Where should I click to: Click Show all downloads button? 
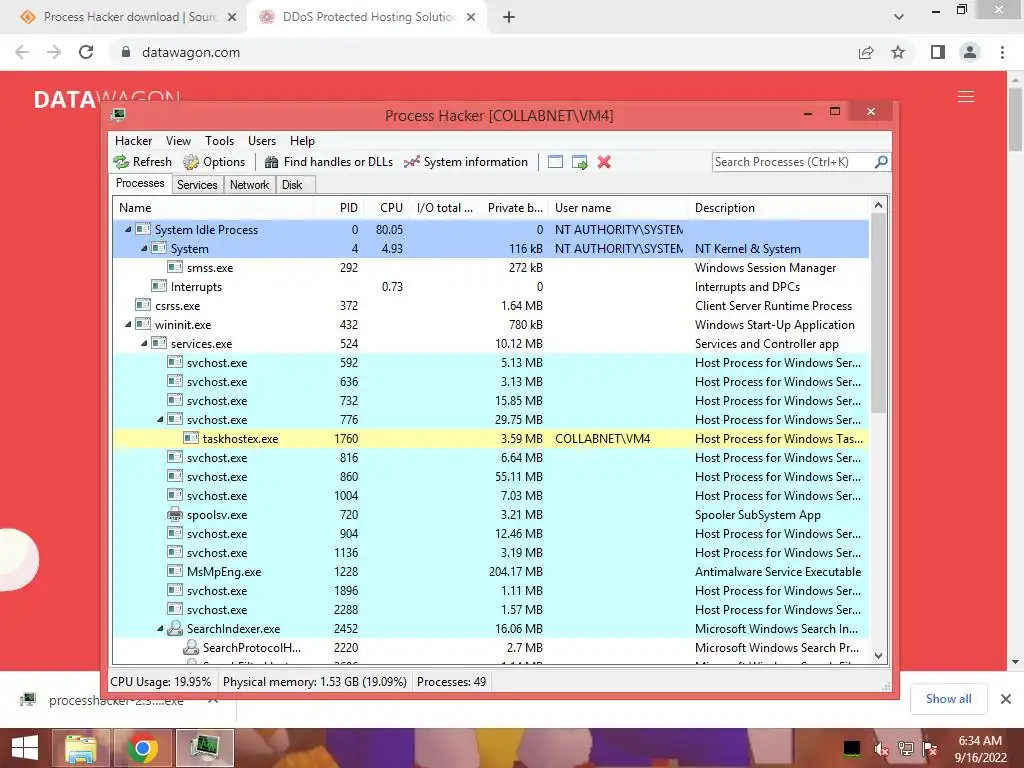coord(948,699)
